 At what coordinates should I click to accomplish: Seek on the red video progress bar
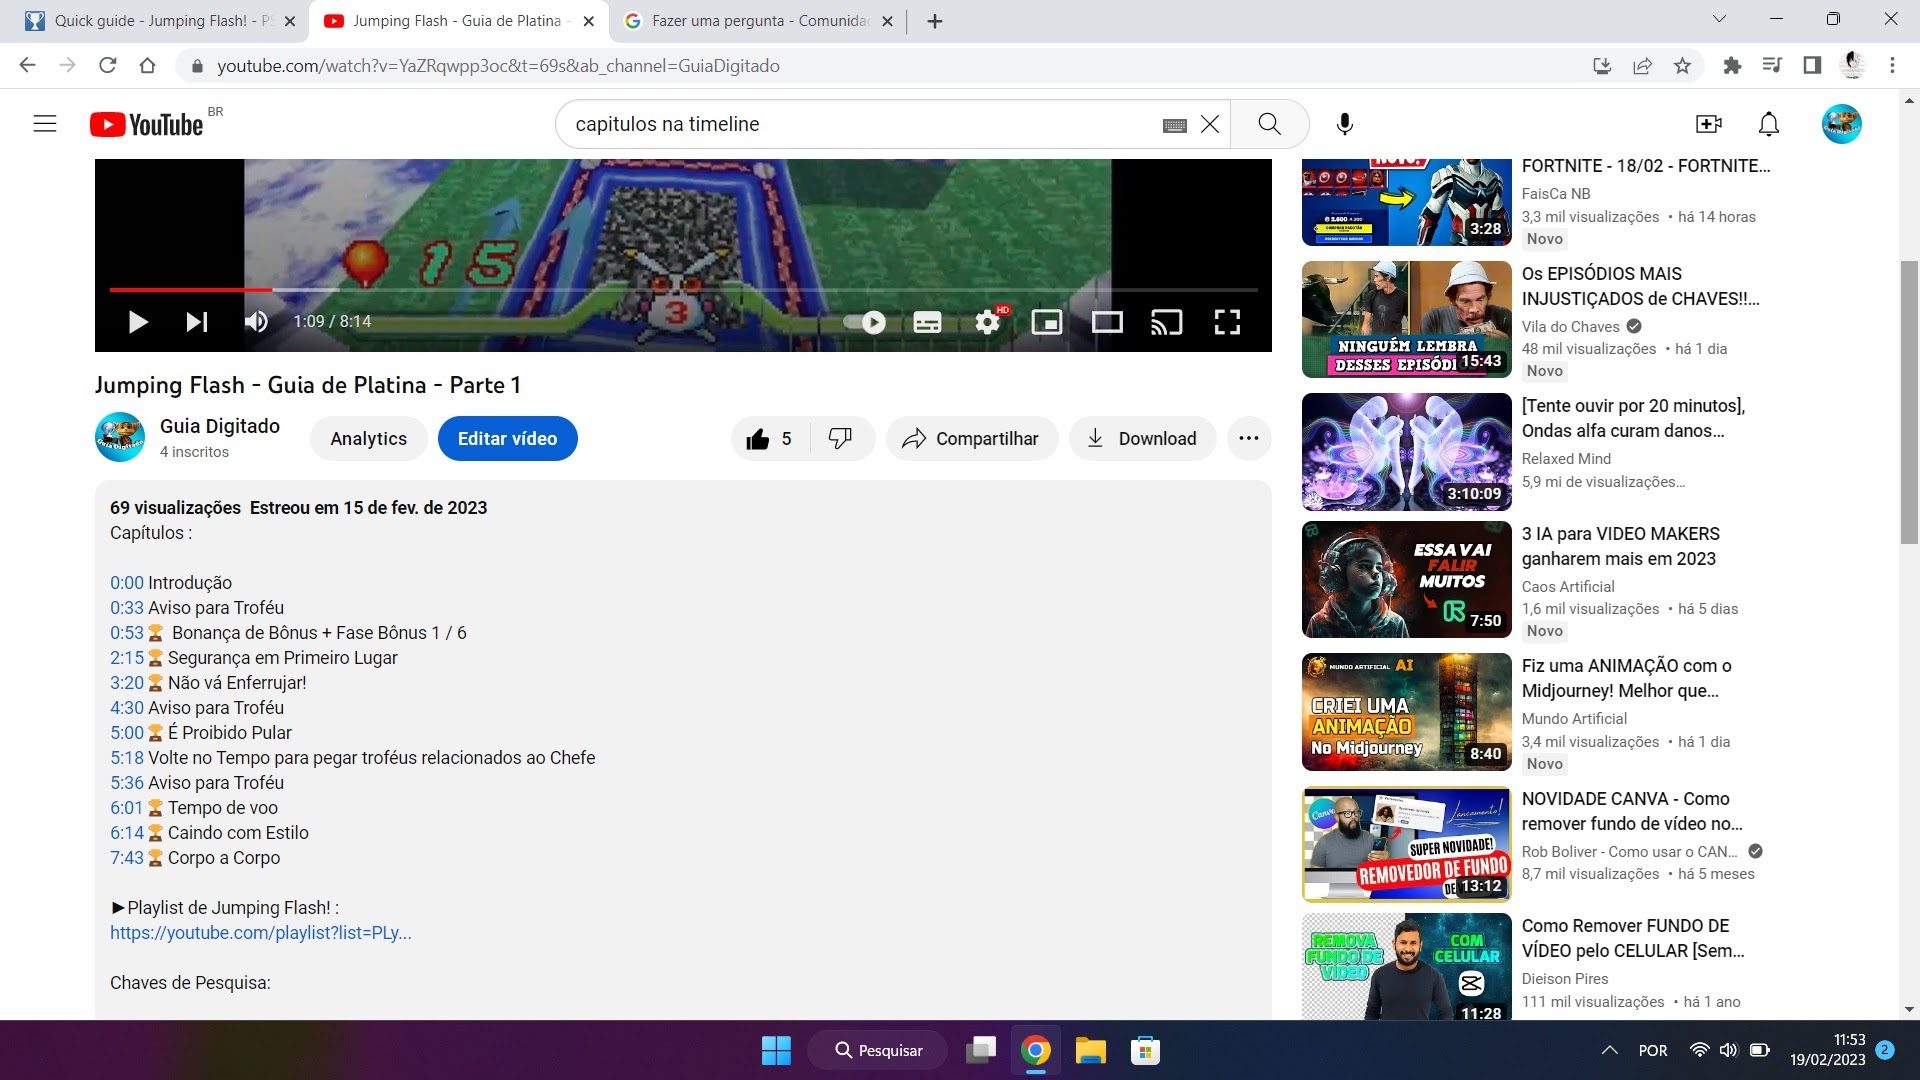point(190,289)
